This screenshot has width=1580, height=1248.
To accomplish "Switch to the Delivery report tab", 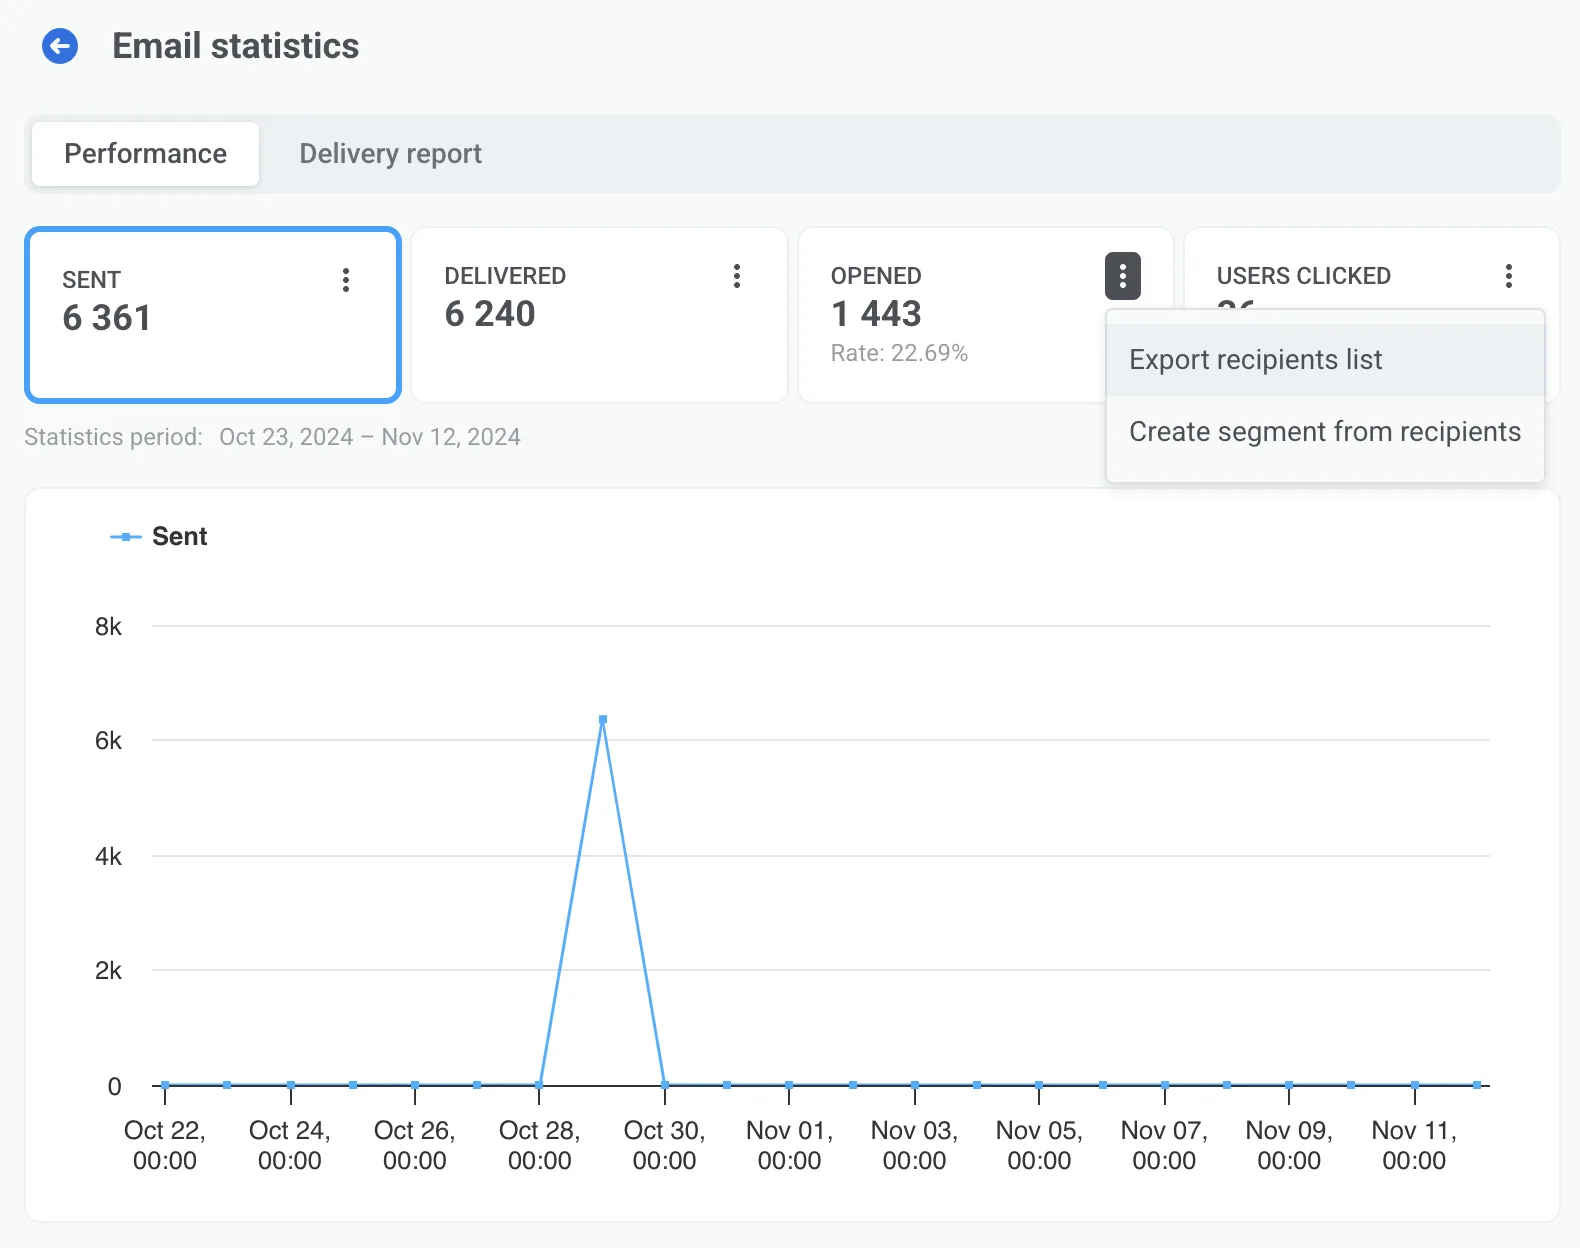I will tap(390, 154).
